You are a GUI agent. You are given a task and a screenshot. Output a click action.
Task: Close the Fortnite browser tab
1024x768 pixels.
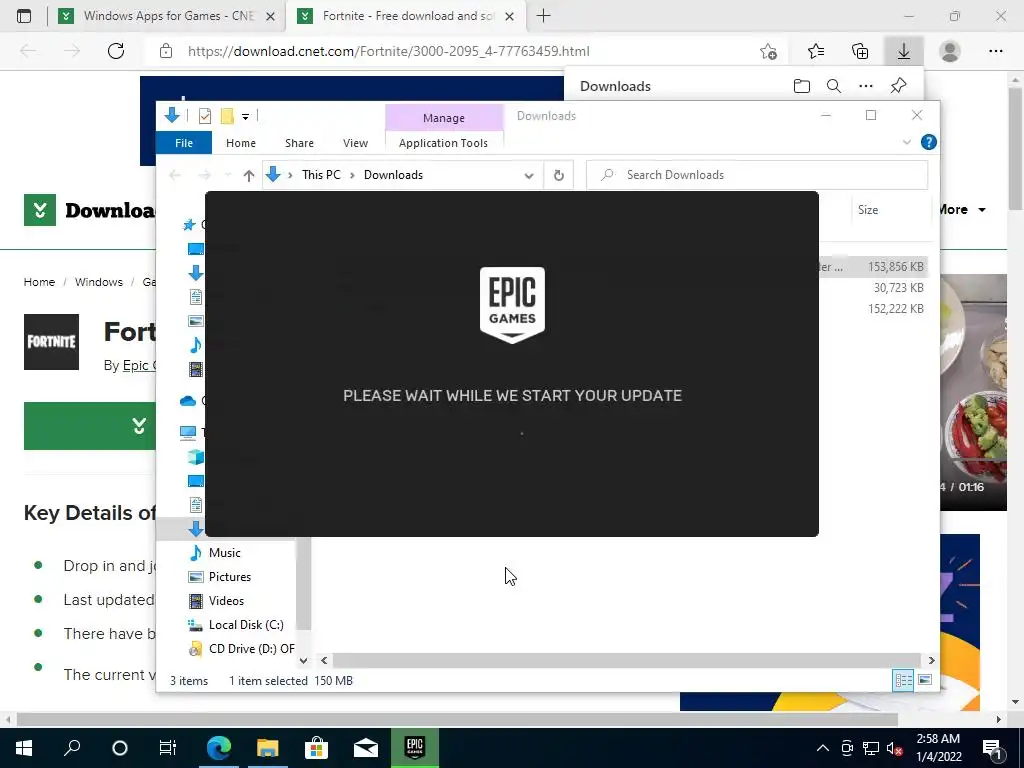click(x=509, y=16)
